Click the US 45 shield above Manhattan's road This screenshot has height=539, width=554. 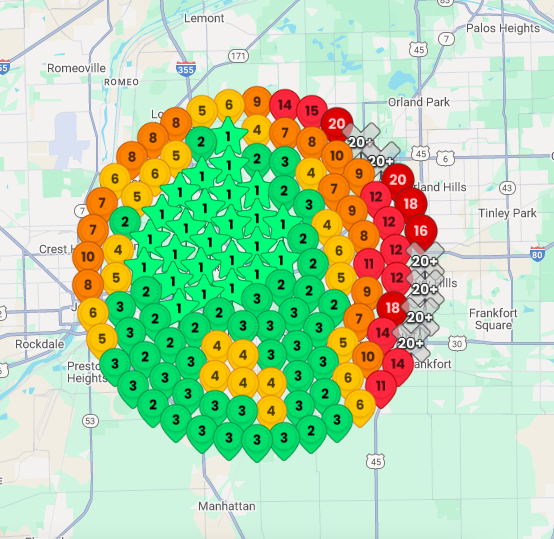[x=376, y=461]
